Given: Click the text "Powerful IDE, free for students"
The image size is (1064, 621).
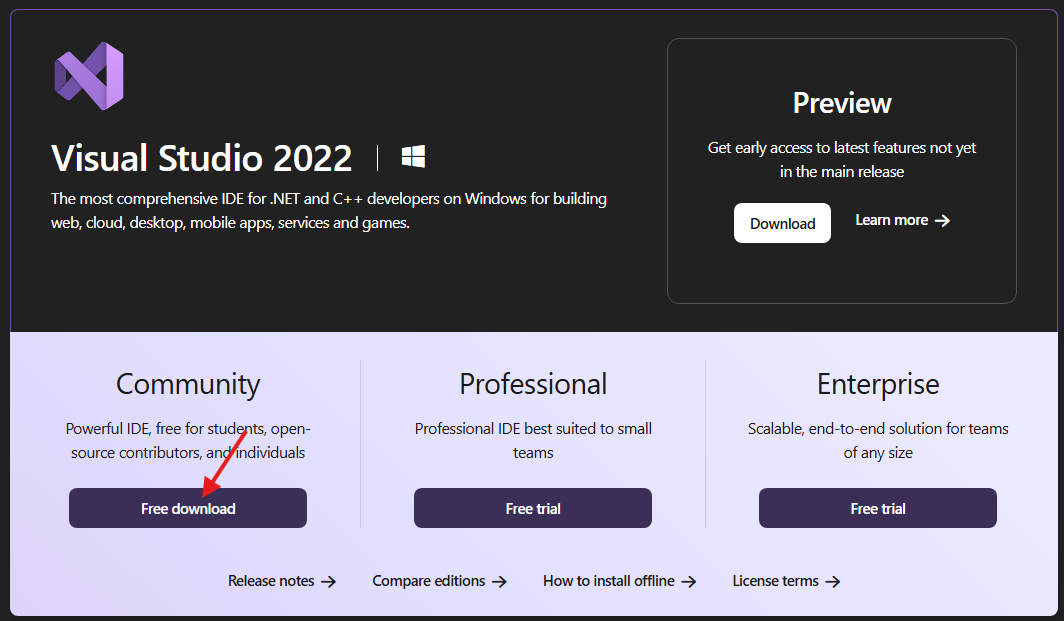Looking at the screenshot, I should point(166,429).
